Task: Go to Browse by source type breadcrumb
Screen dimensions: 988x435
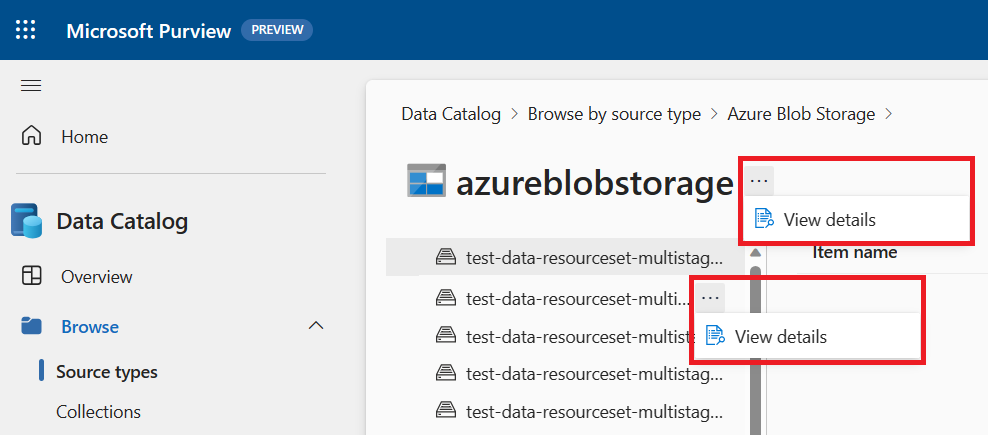Action: [614, 114]
